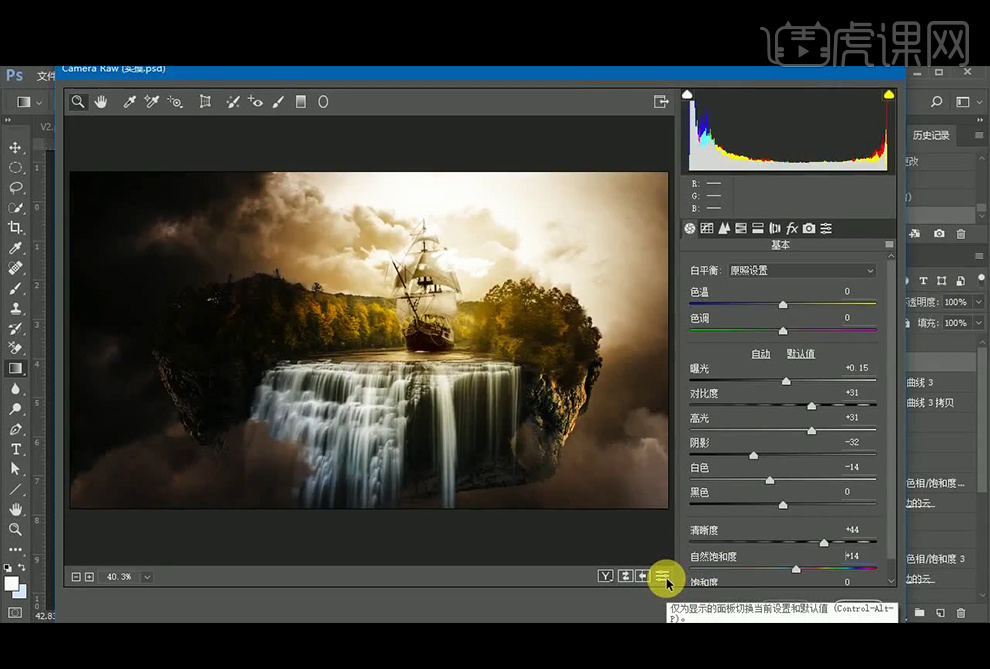Click the zoom out minus button

[x=76, y=577]
